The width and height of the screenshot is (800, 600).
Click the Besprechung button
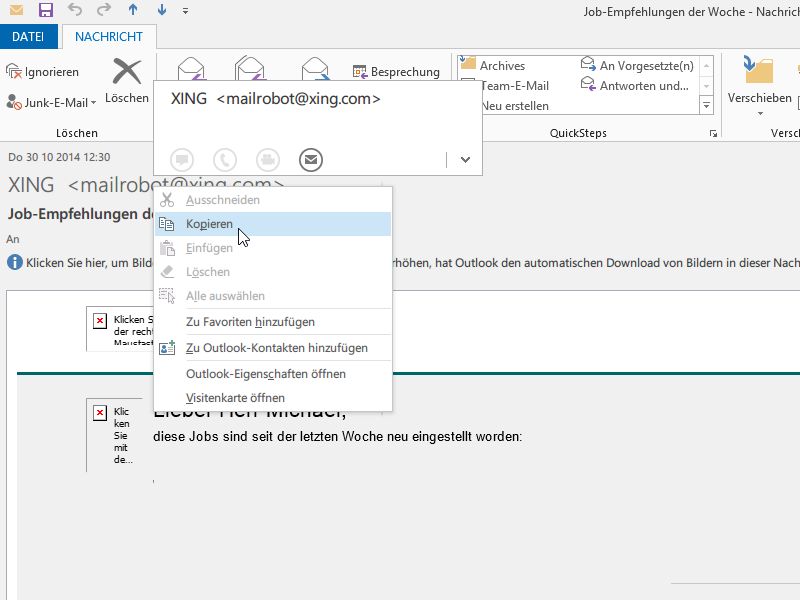396,72
